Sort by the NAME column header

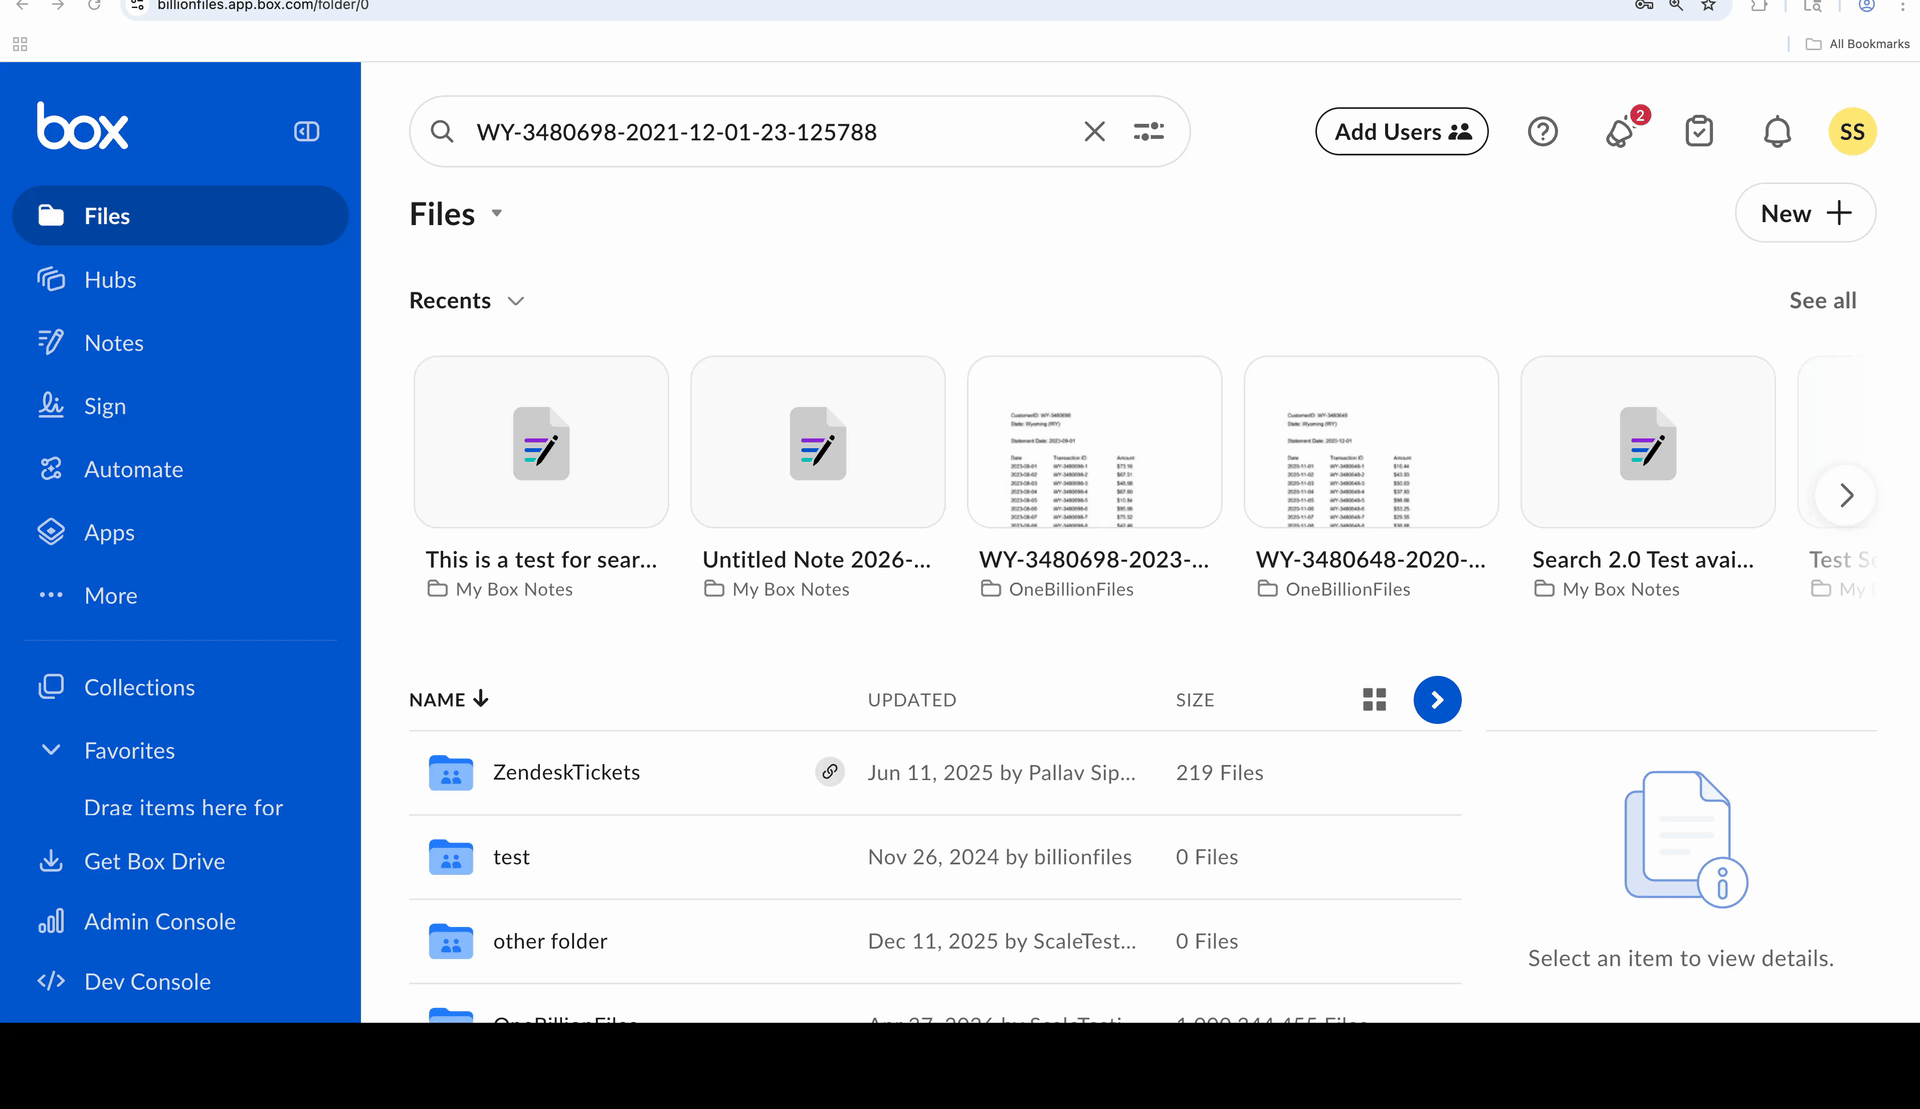coord(449,700)
